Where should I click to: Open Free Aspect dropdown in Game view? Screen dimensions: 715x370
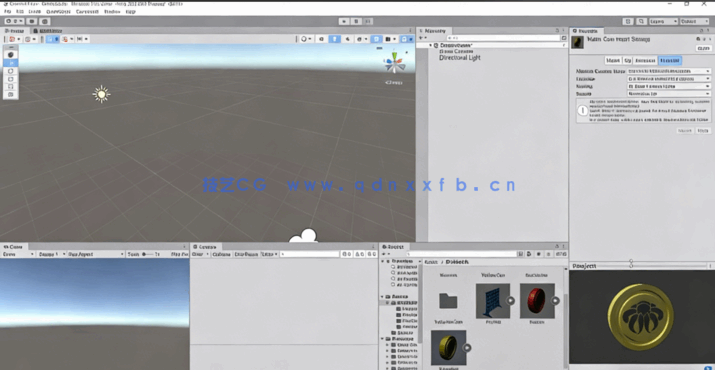pyautogui.click(x=95, y=254)
